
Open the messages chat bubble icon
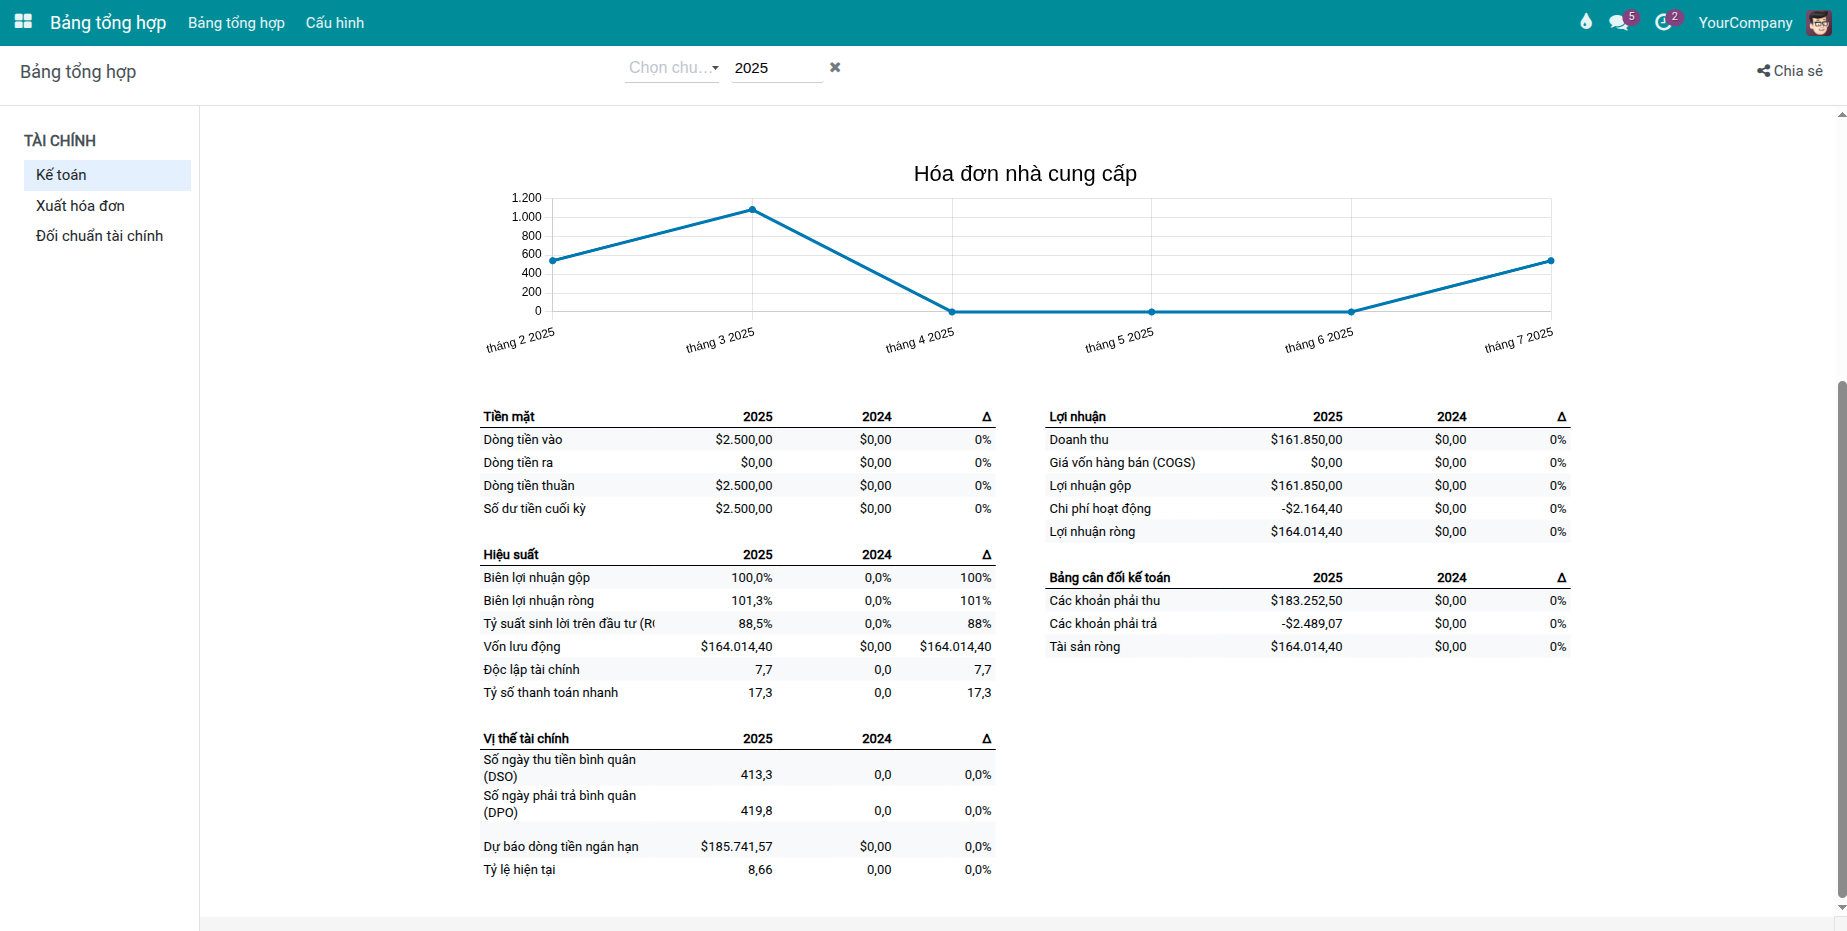click(x=1618, y=22)
